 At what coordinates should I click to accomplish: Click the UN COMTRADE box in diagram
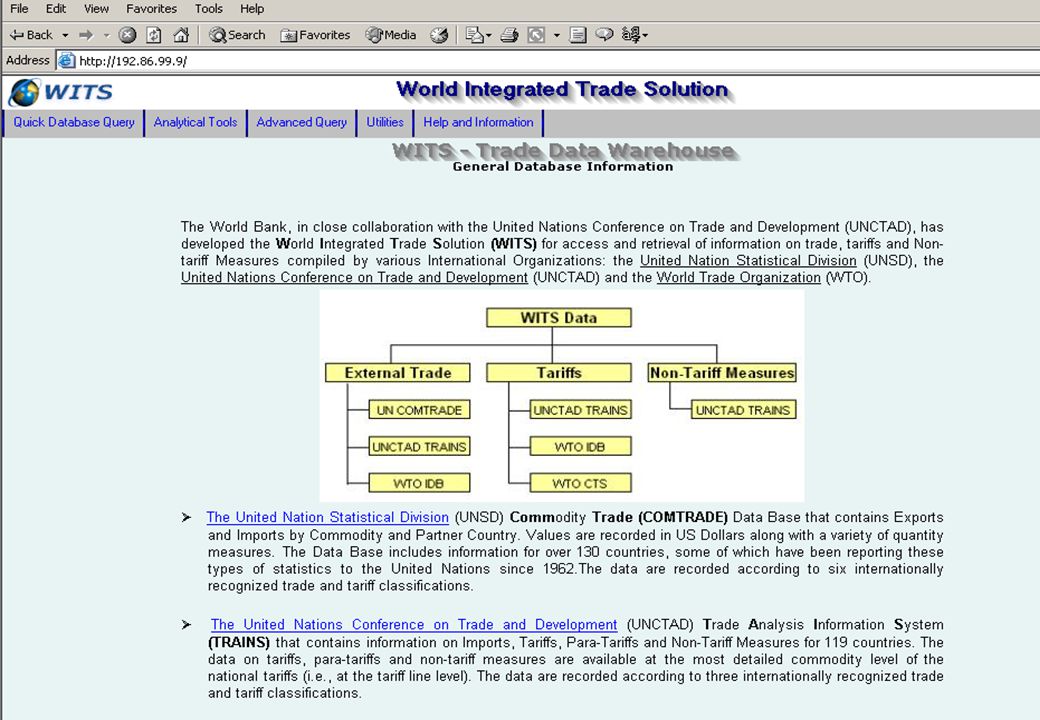(419, 410)
